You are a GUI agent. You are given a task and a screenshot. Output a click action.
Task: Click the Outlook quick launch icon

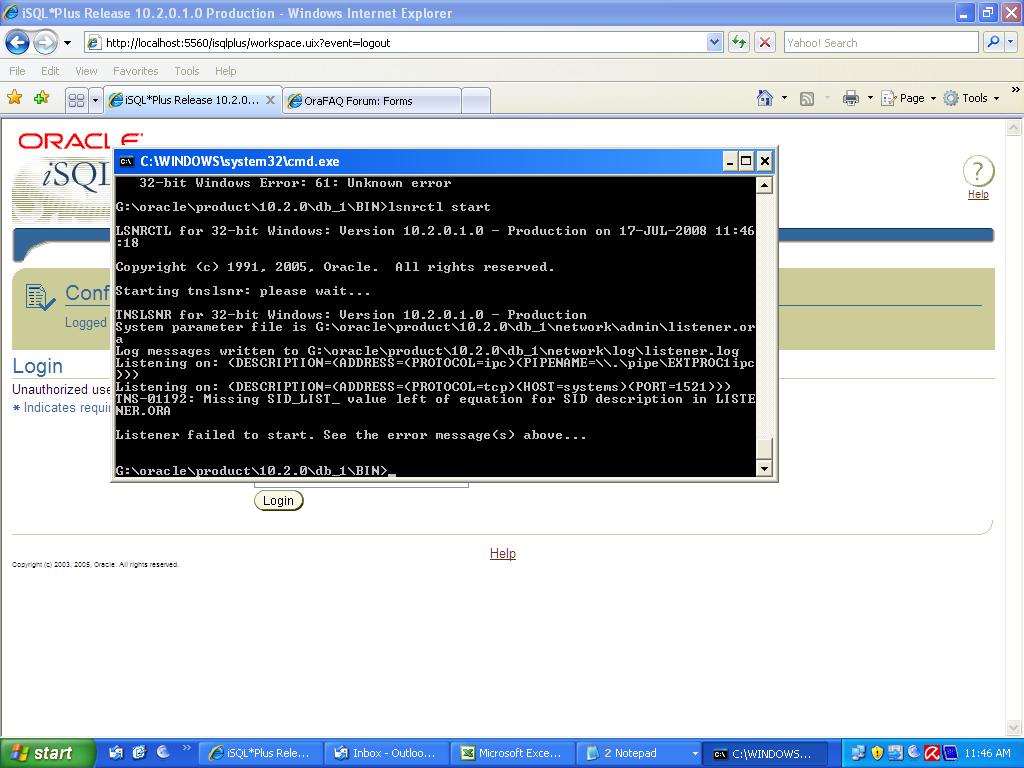[x=115, y=753]
